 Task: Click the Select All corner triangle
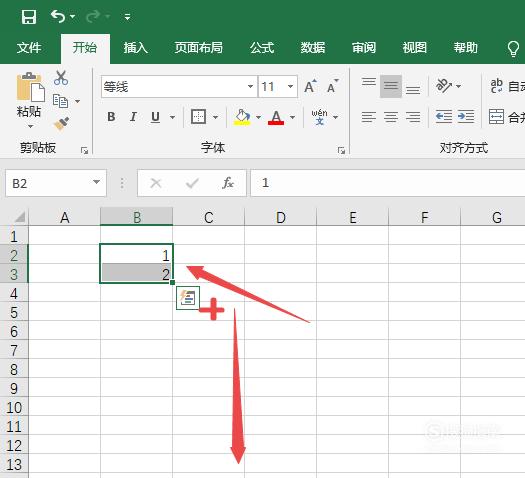coord(20,217)
